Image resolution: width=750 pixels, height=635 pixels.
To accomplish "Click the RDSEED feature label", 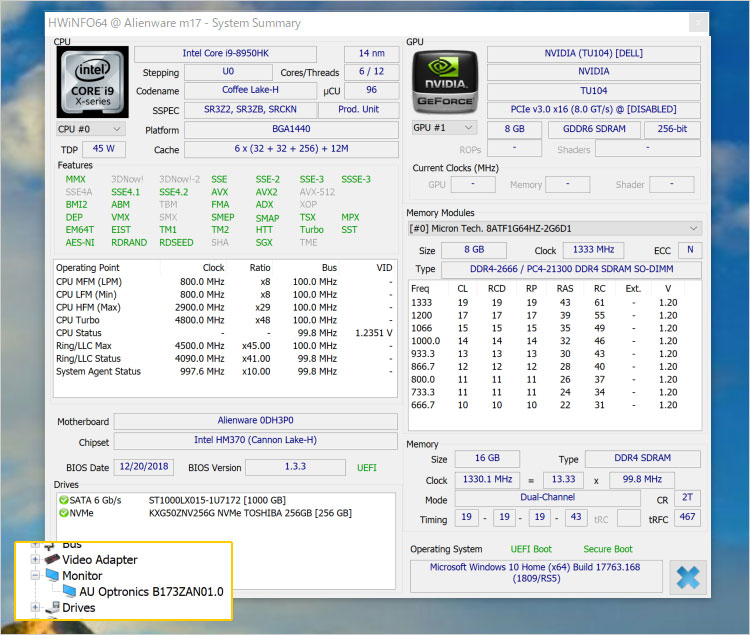I will (176, 242).
